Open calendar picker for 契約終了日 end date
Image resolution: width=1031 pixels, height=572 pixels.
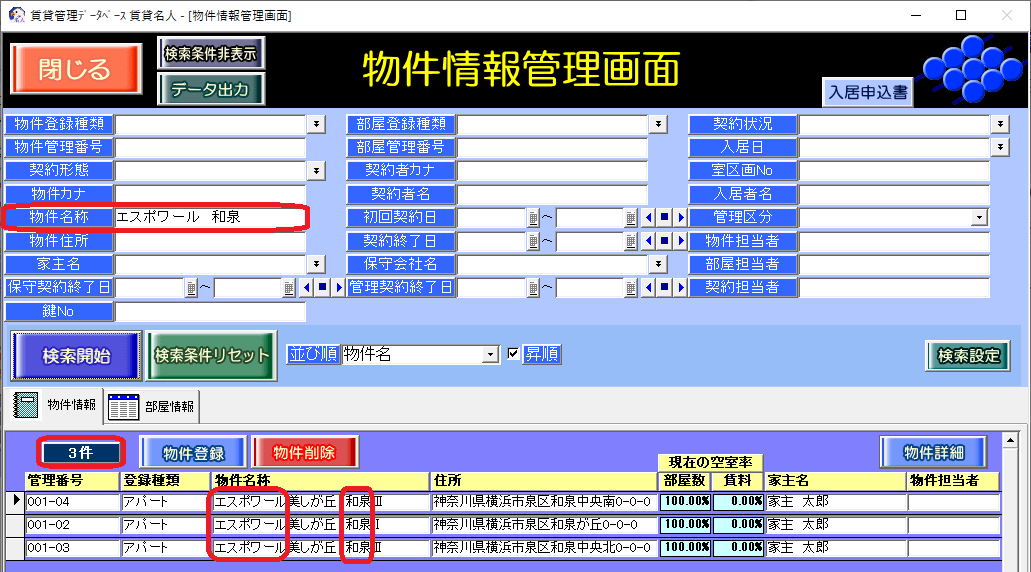click(x=630, y=241)
